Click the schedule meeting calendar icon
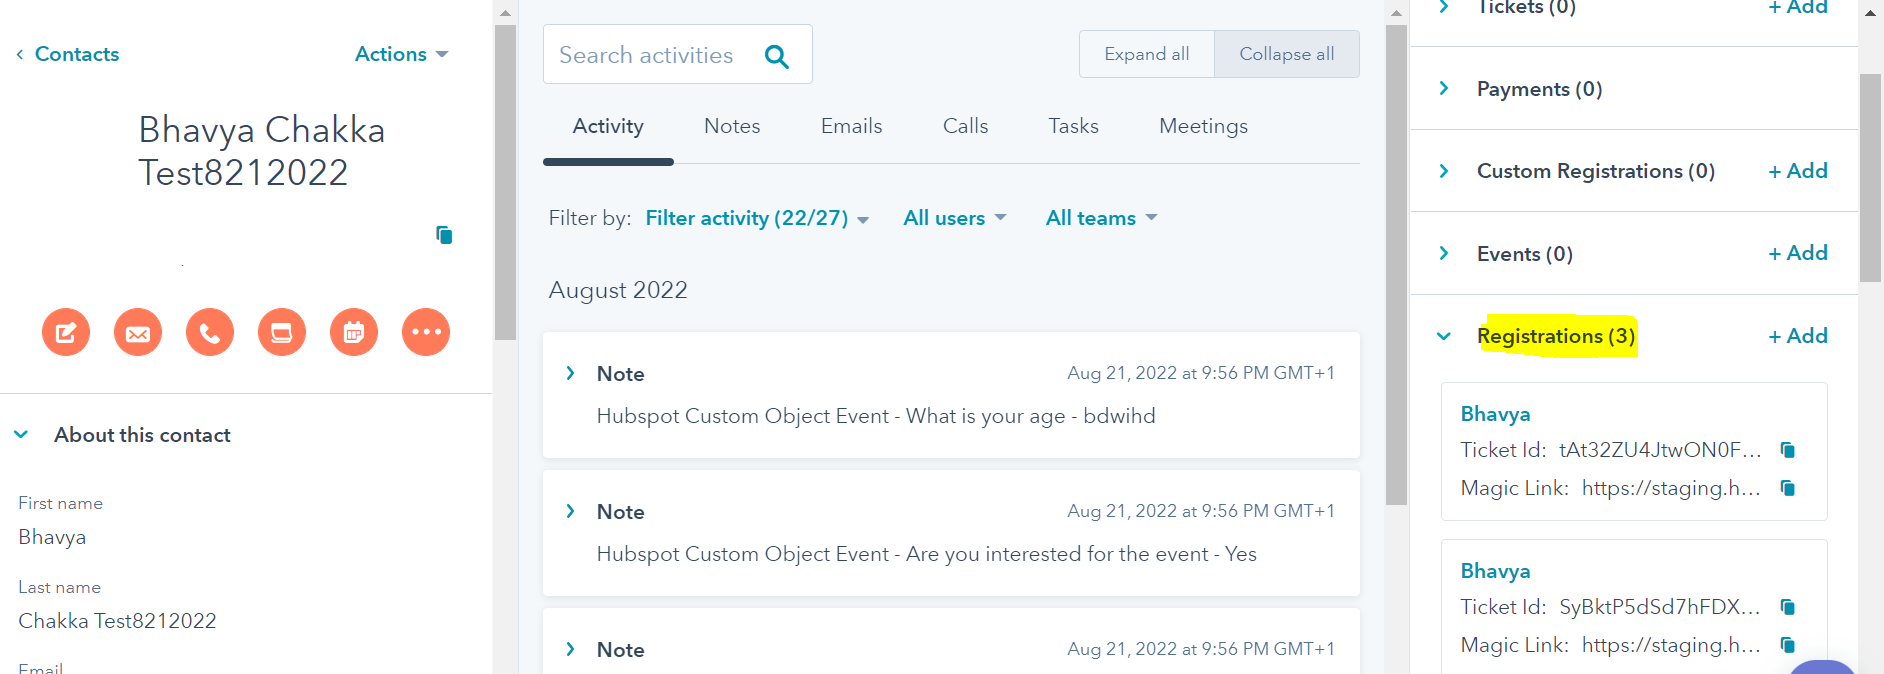The image size is (1884, 674). coord(354,332)
